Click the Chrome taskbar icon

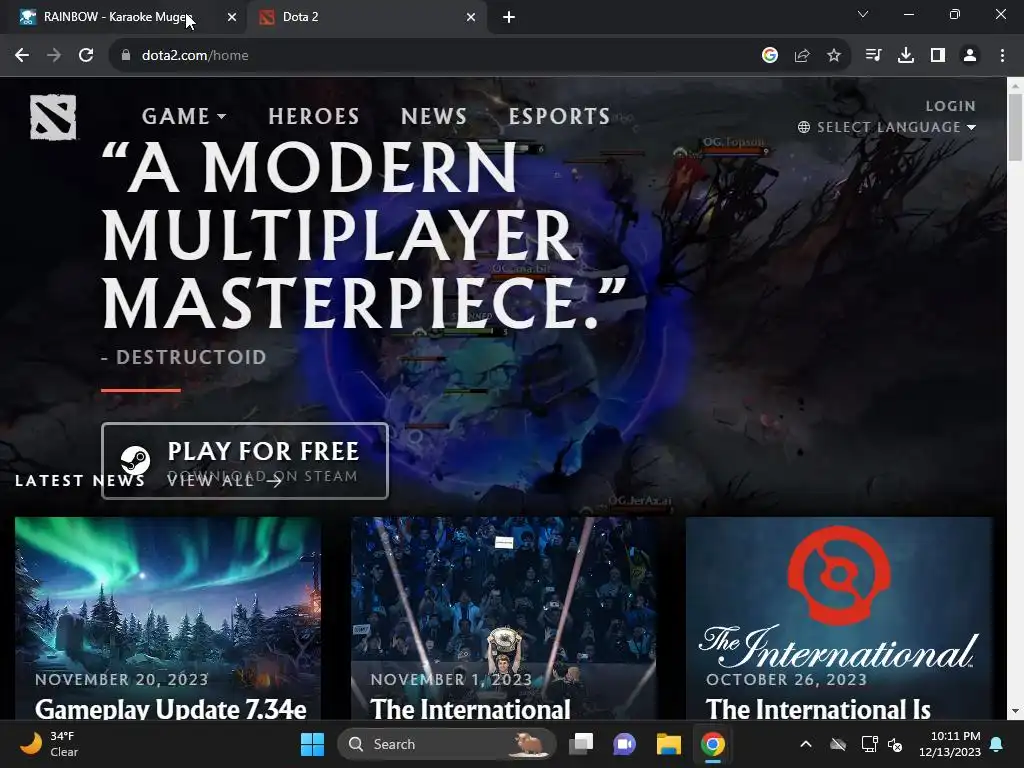tap(713, 744)
